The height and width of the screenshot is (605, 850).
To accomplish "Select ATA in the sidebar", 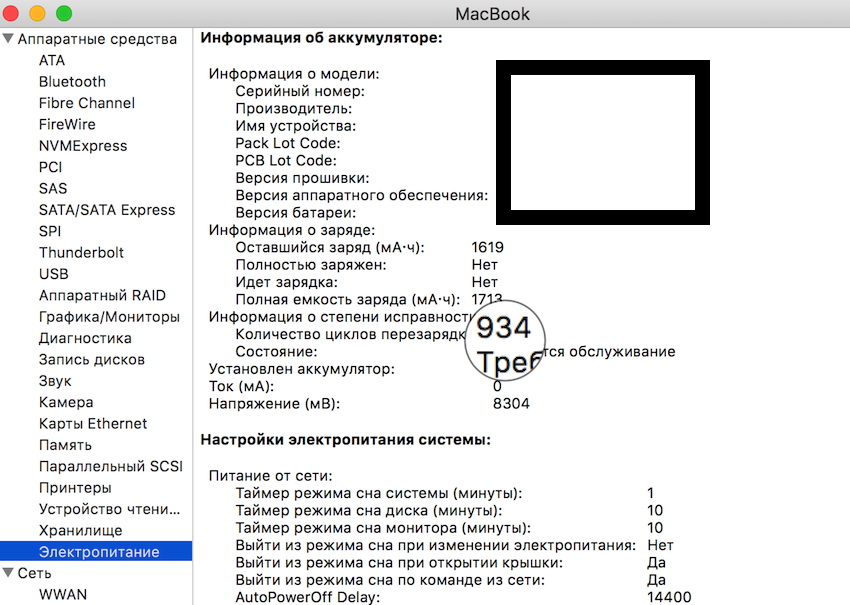I will [x=52, y=60].
